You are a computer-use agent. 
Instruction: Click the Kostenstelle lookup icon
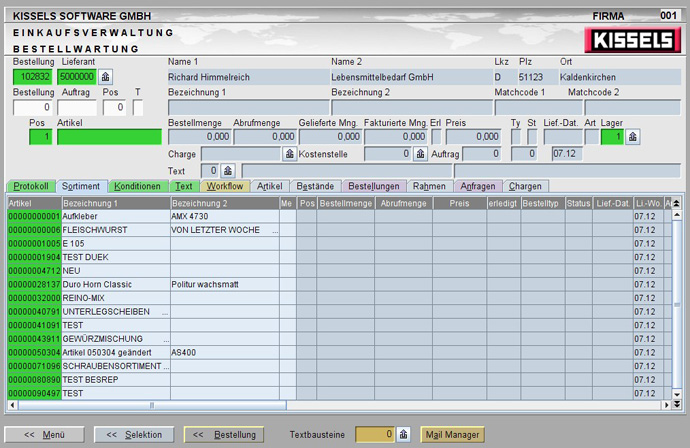click(420, 154)
